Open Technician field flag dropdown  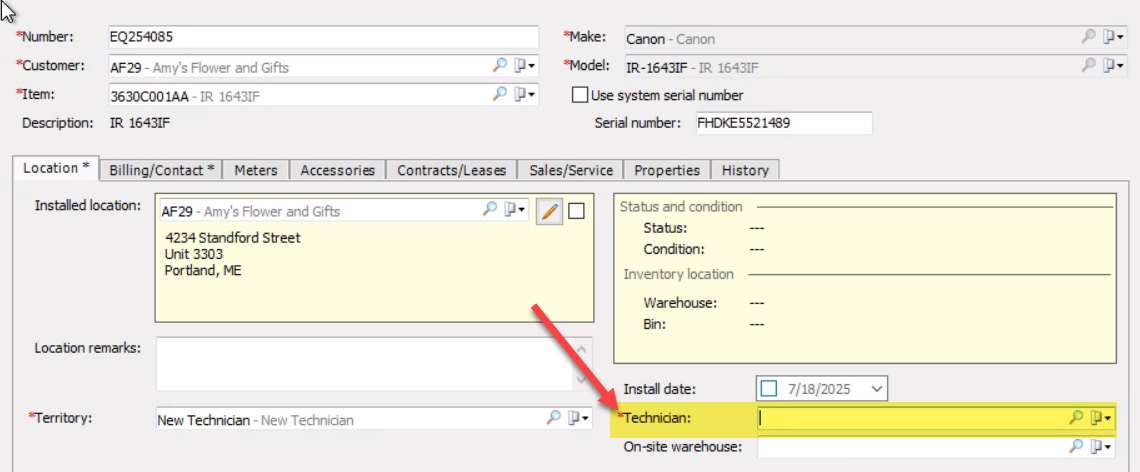point(1102,418)
